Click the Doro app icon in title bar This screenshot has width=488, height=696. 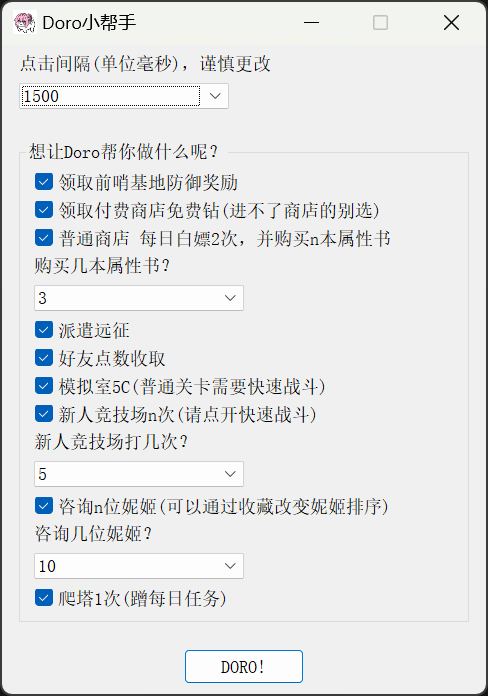pyautogui.click(x=24, y=23)
